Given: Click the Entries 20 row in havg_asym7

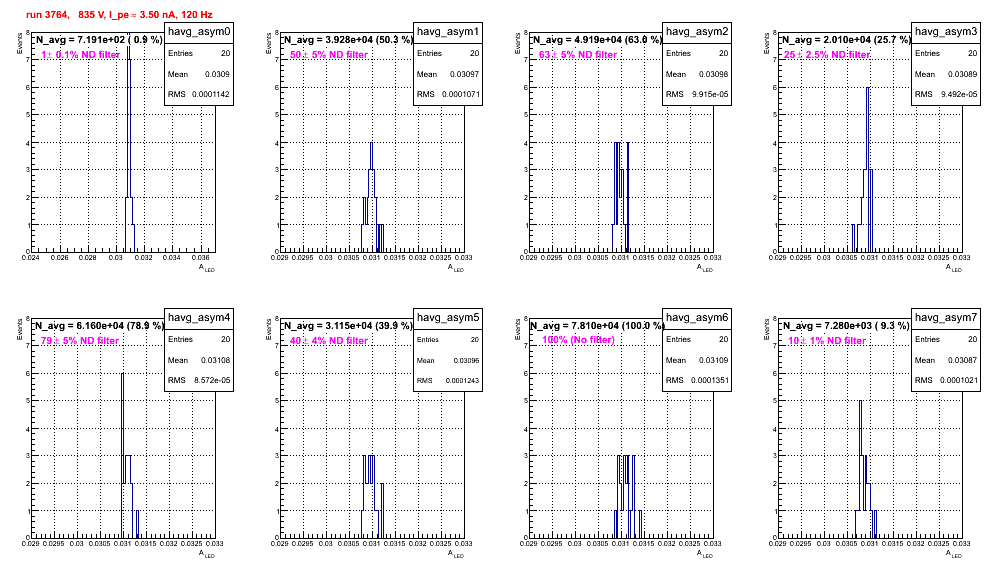Looking at the screenshot, I should tap(946, 339).
